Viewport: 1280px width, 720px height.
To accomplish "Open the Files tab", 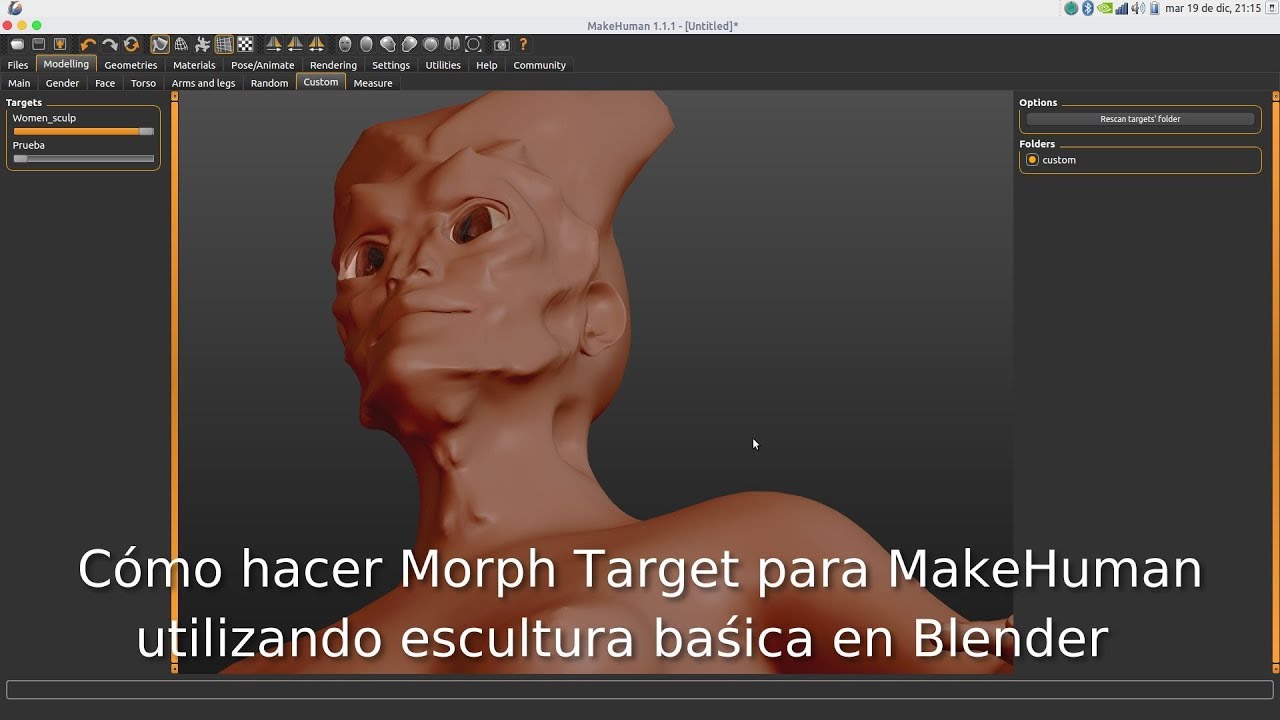I will point(18,65).
